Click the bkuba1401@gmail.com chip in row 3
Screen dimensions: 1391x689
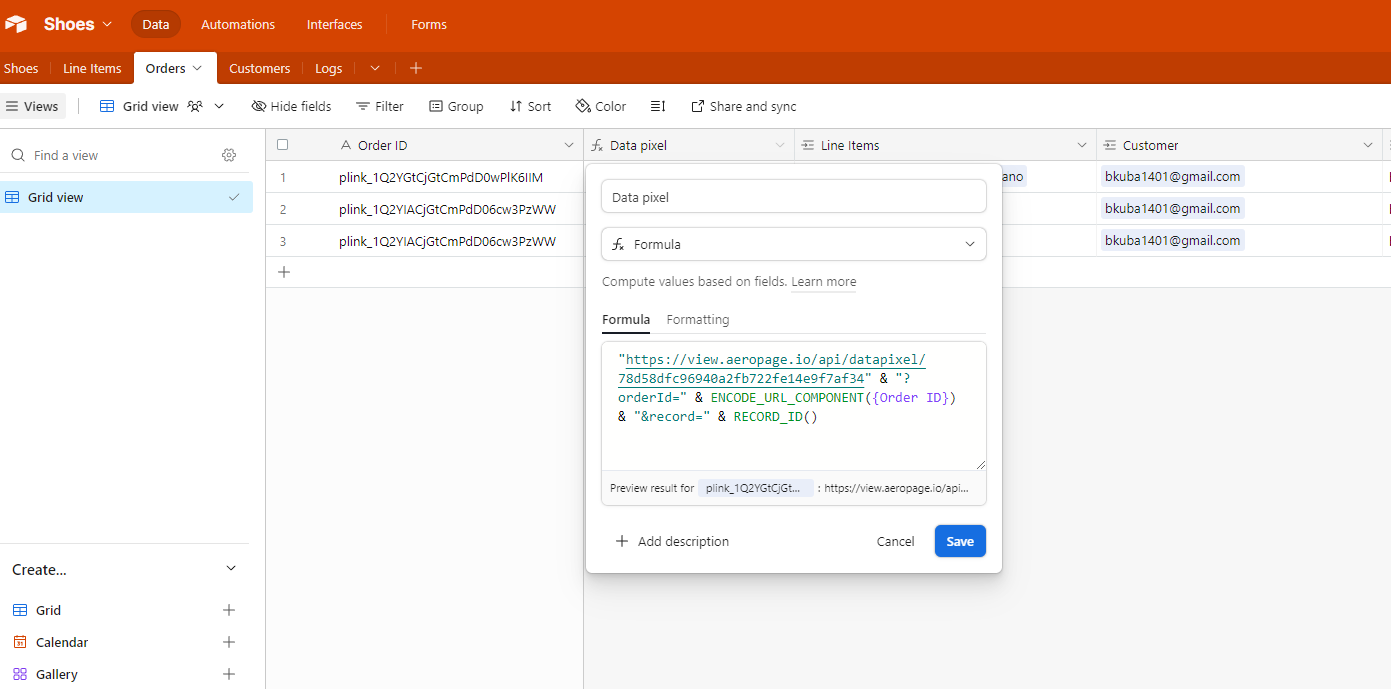click(x=1172, y=241)
